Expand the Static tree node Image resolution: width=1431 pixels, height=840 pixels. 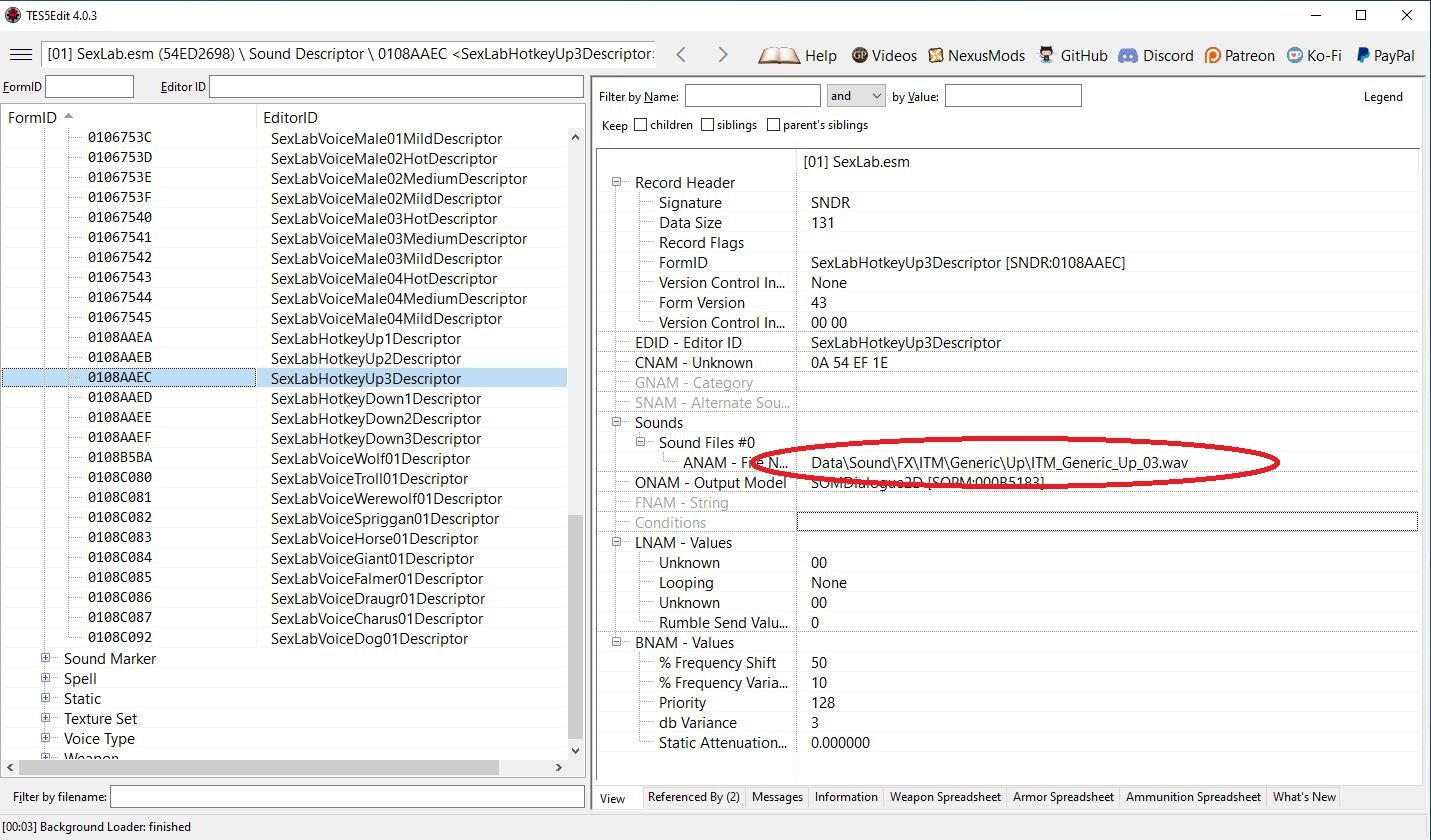[x=45, y=698]
